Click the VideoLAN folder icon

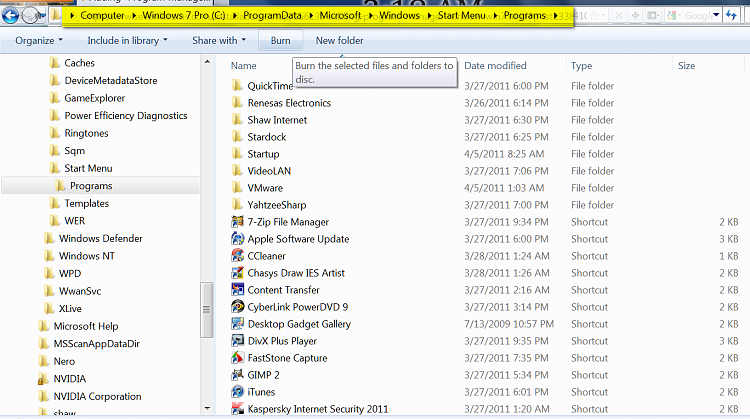(237, 170)
